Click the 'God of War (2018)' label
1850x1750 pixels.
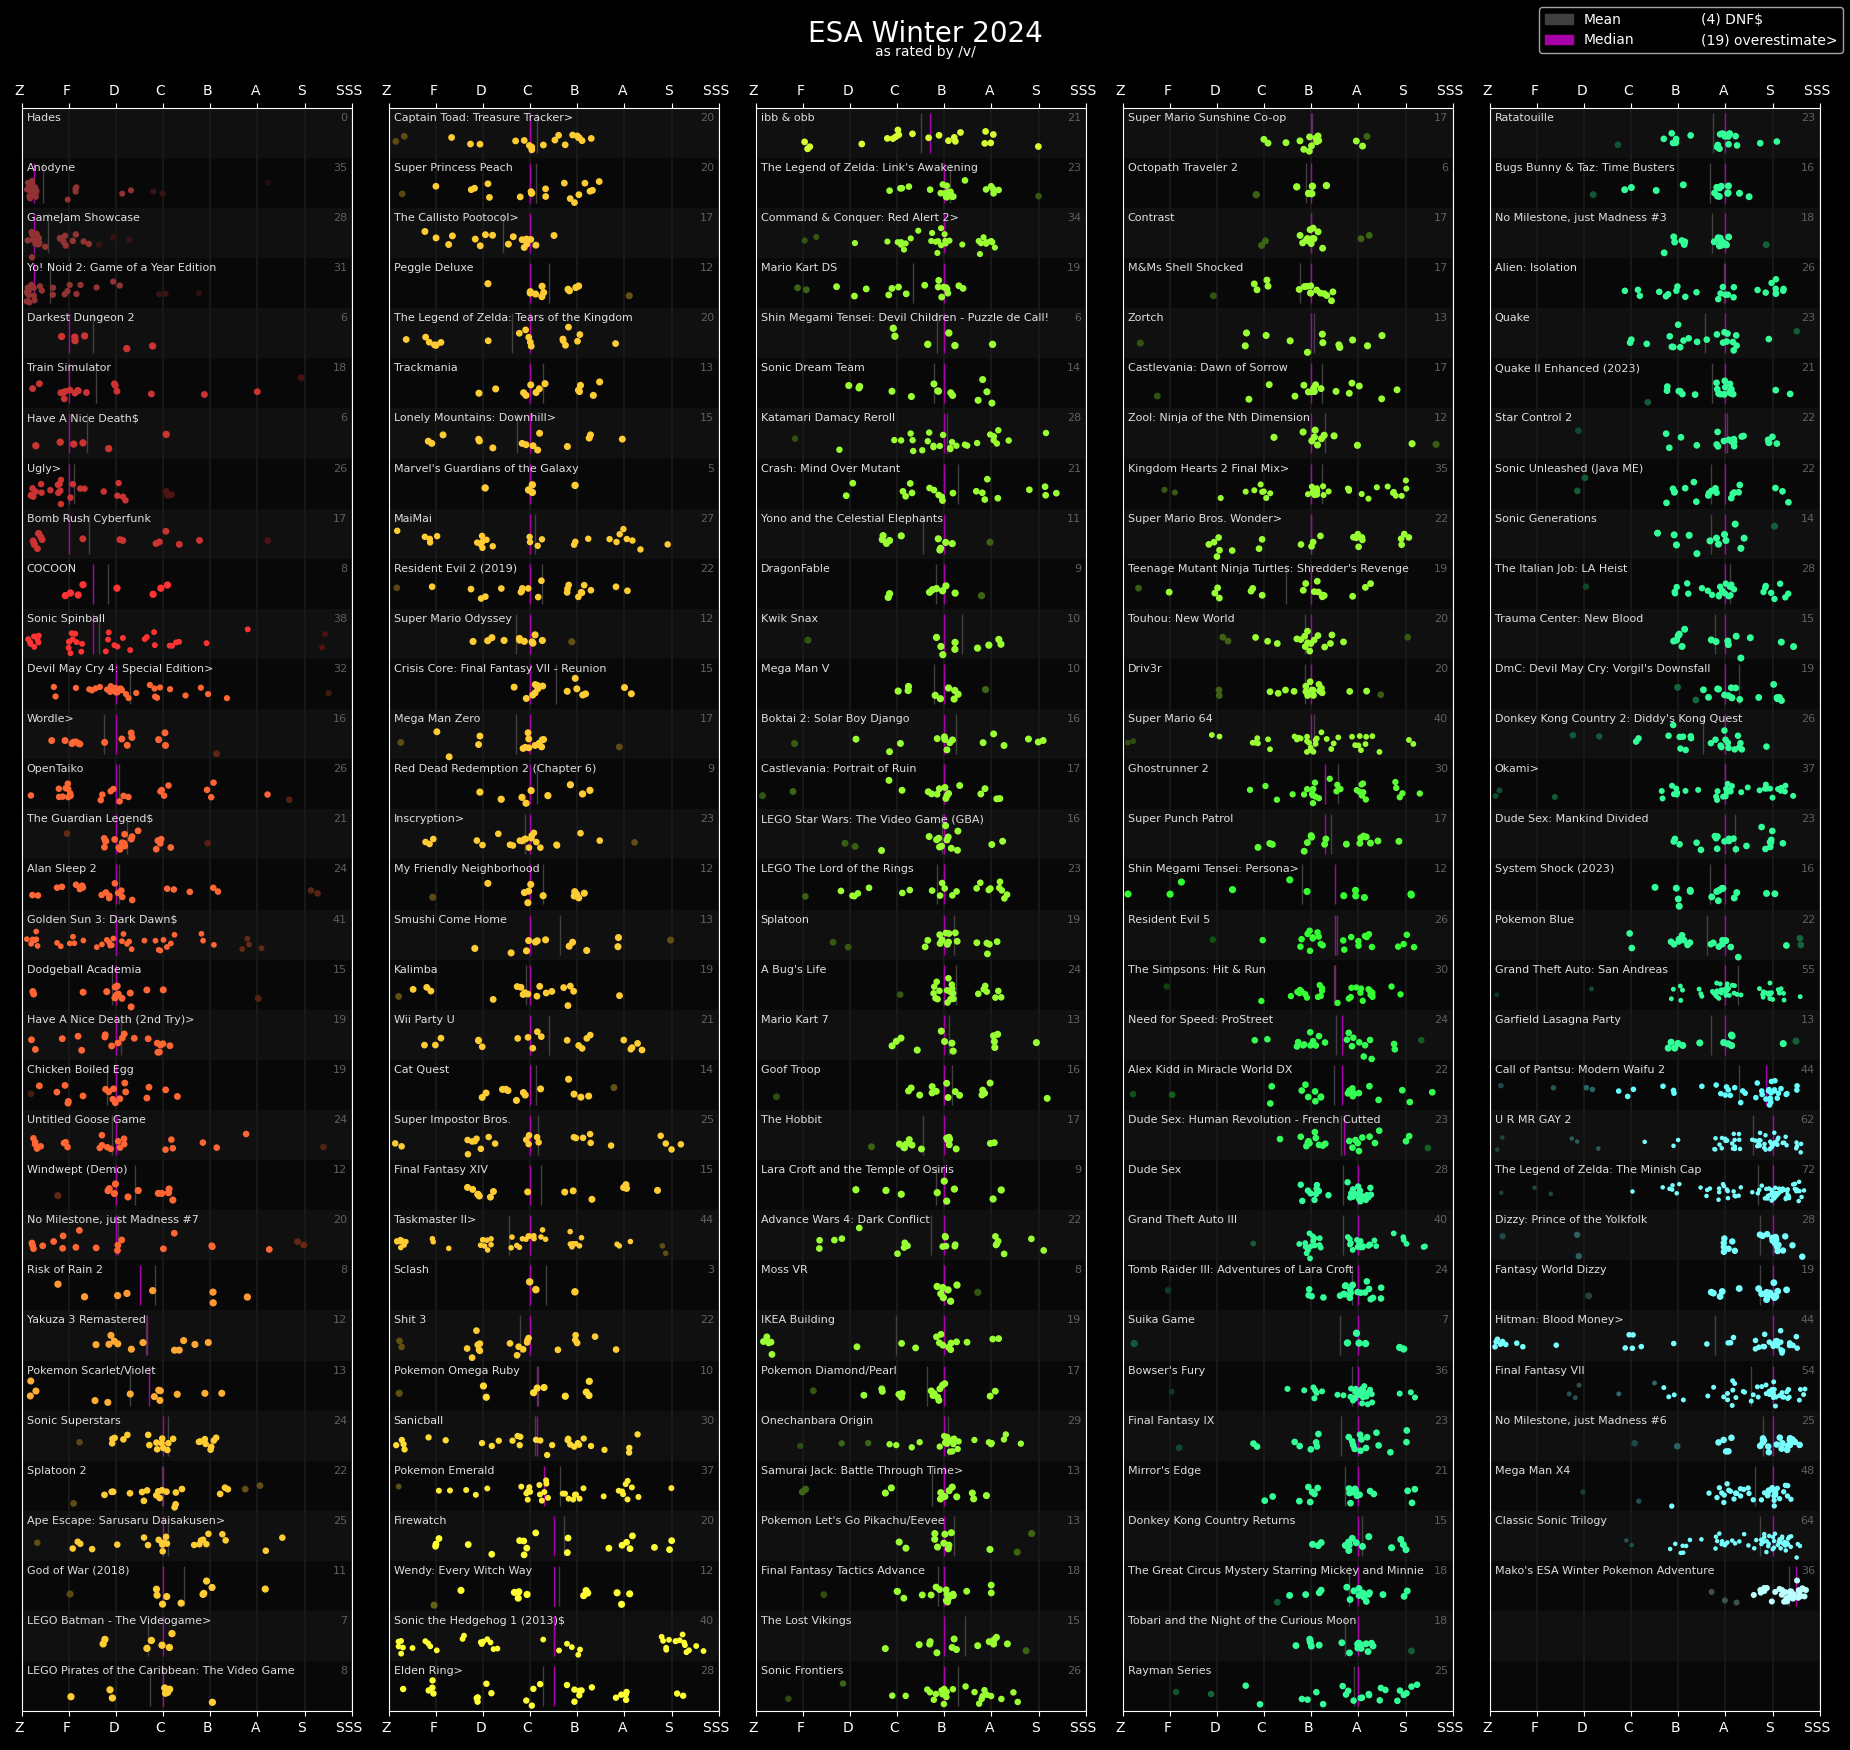pyautogui.click(x=78, y=1571)
